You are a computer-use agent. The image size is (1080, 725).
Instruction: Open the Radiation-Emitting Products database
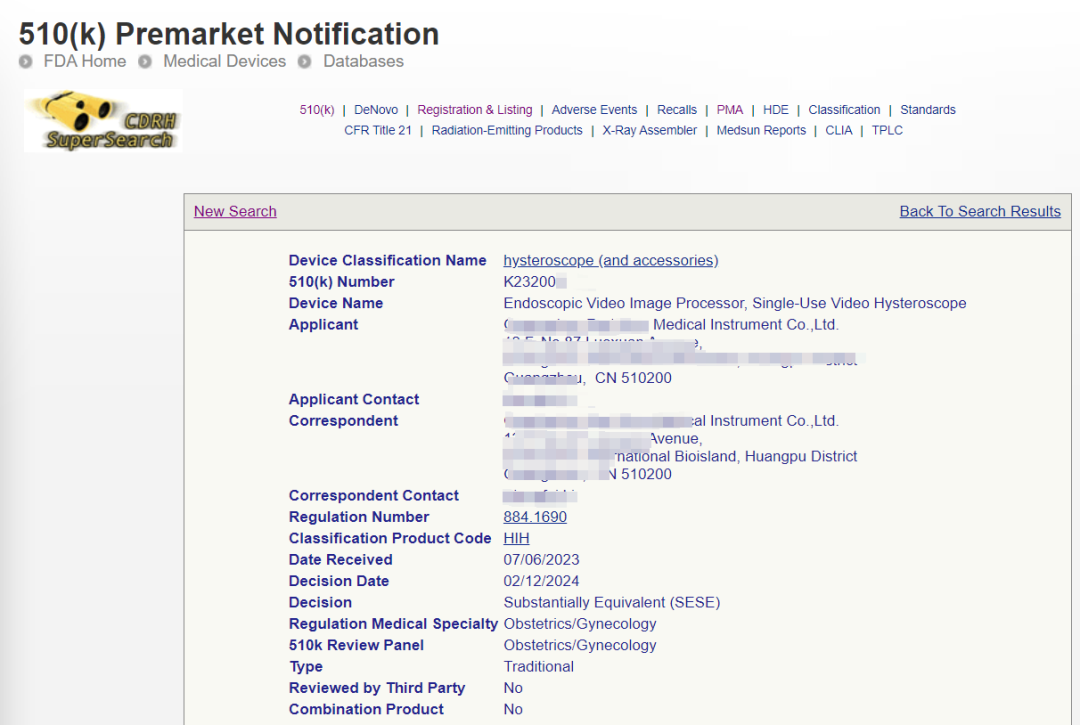[x=507, y=130]
